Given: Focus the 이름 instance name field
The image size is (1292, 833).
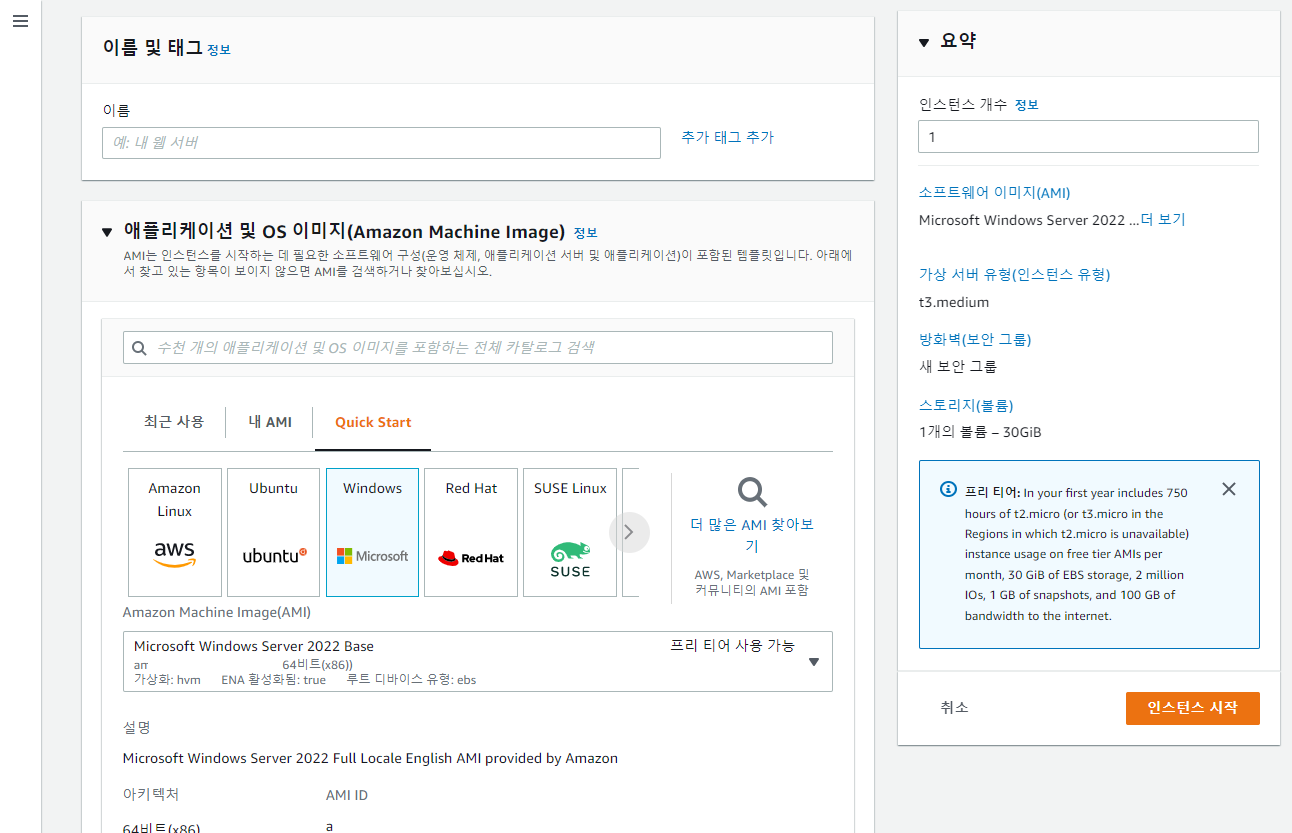Looking at the screenshot, I should click(x=381, y=143).
